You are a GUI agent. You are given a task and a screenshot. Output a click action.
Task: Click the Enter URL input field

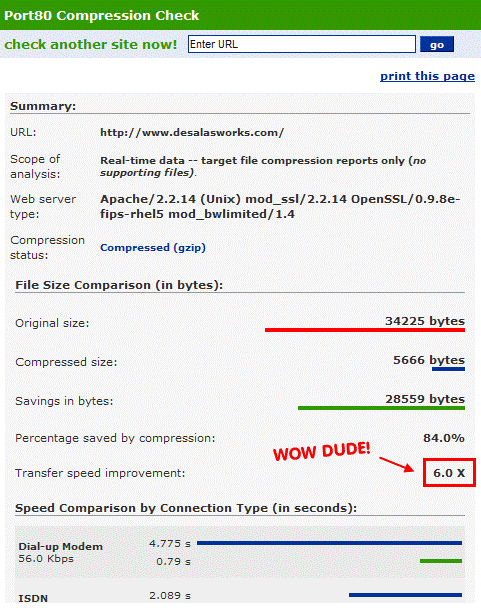pos(301,44)
